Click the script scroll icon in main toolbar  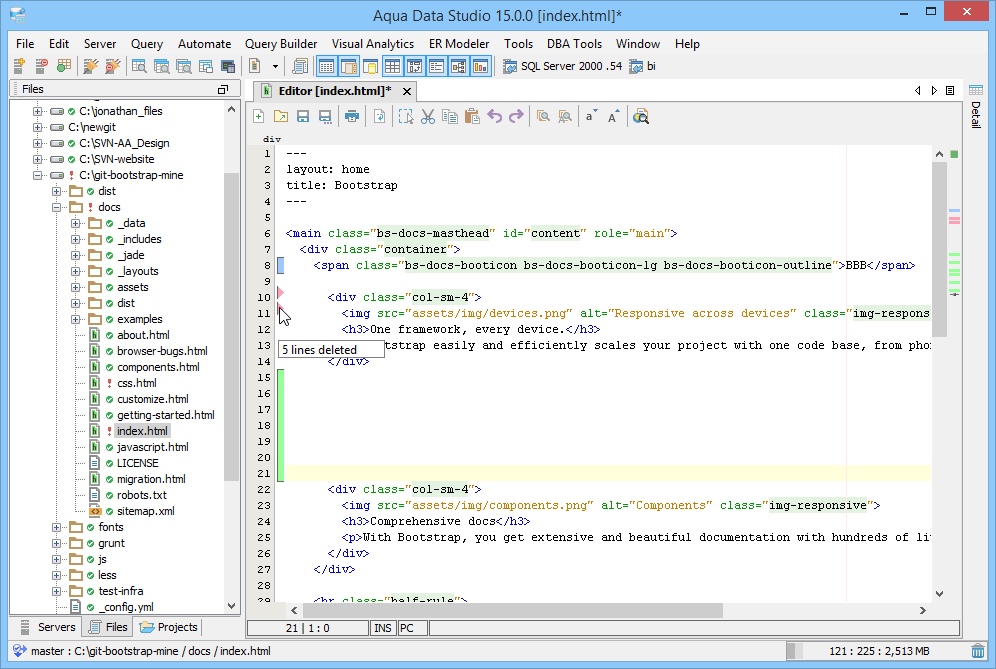click(300, 65)
